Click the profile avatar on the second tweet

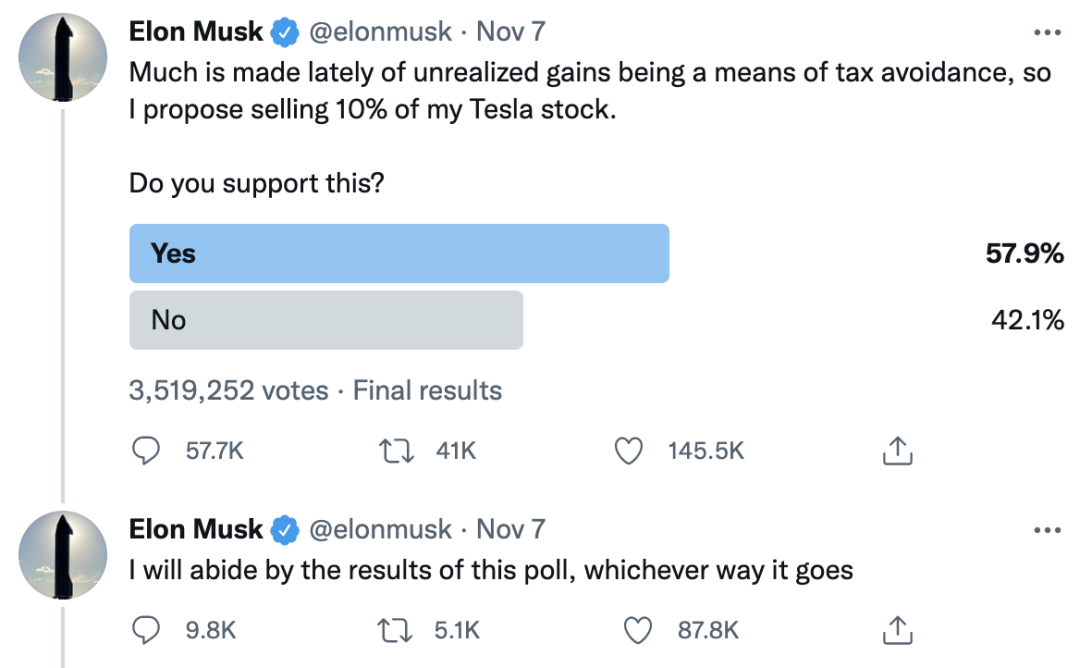[x=64, y=556]
